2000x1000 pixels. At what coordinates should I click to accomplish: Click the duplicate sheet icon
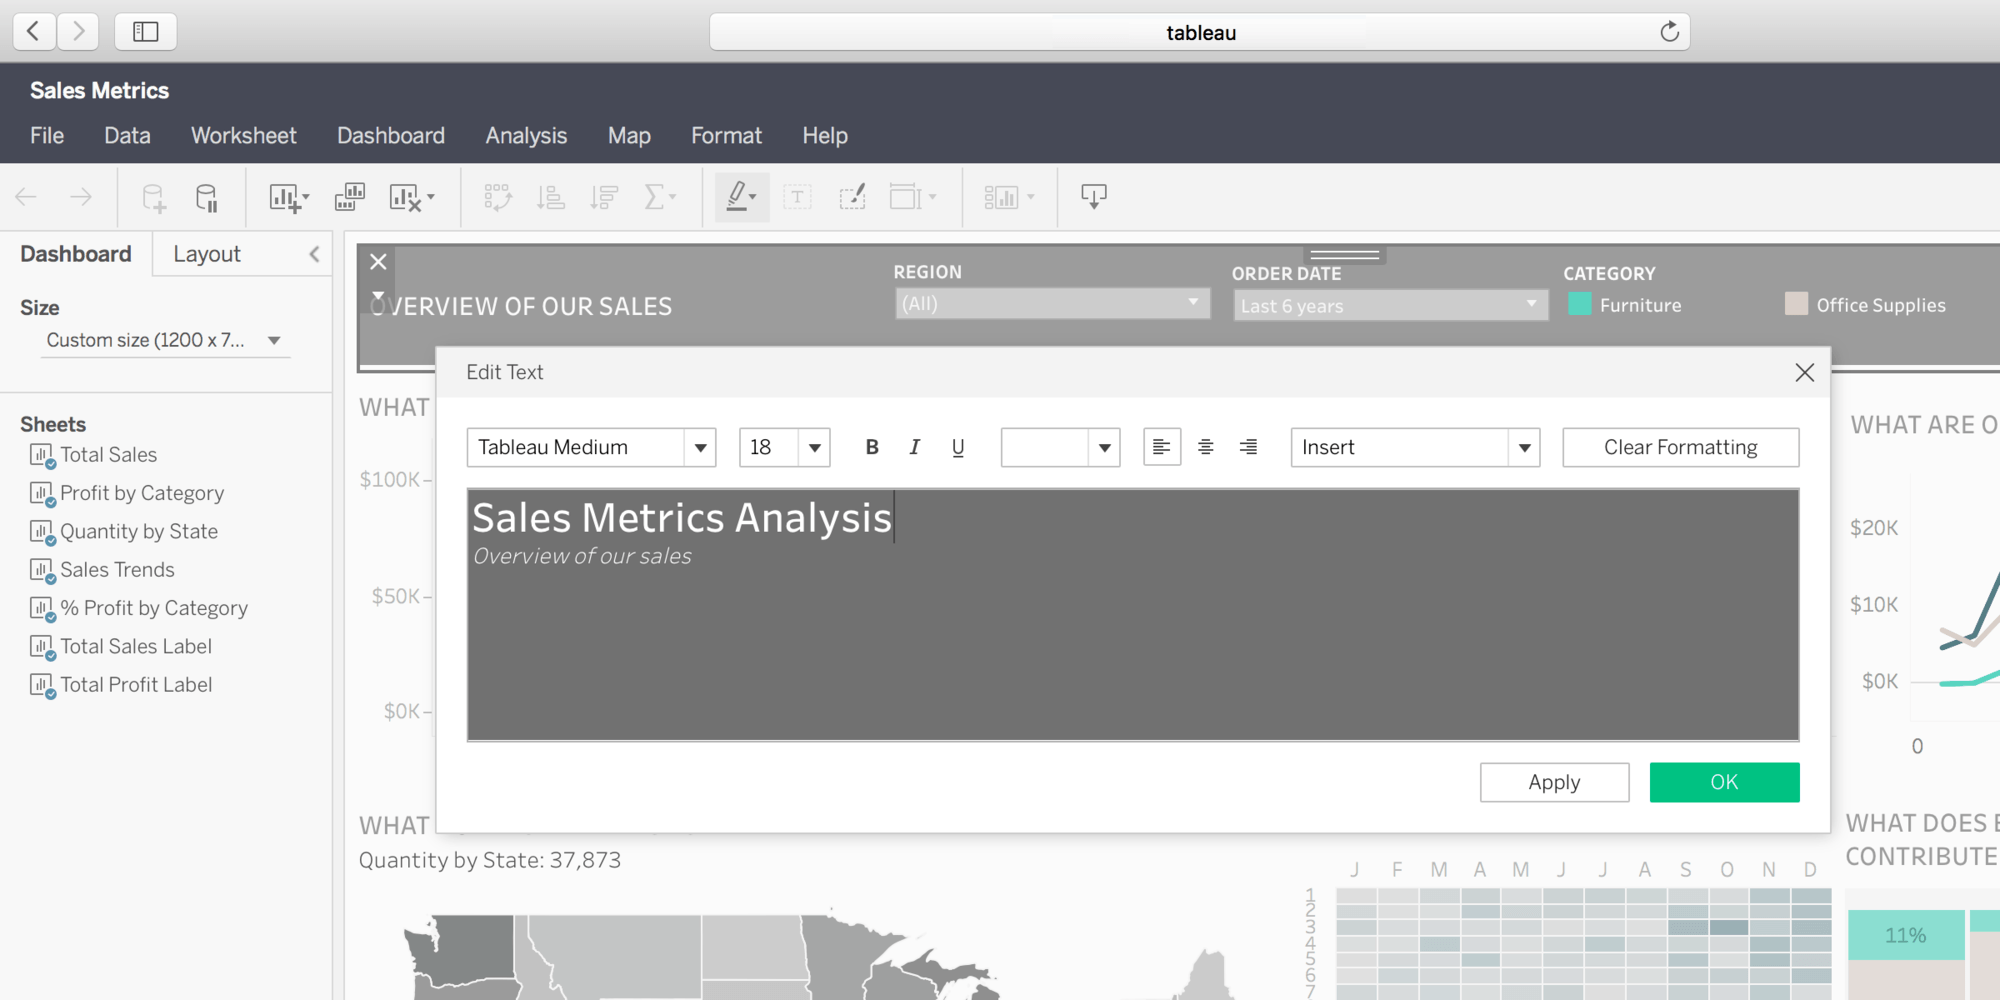[349, 197]
